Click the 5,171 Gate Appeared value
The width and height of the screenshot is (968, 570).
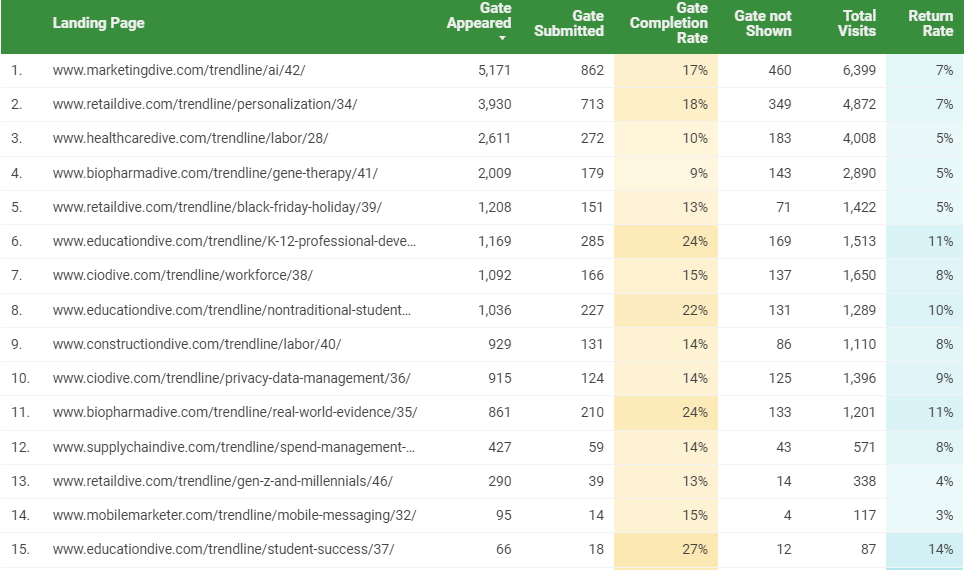494,70
